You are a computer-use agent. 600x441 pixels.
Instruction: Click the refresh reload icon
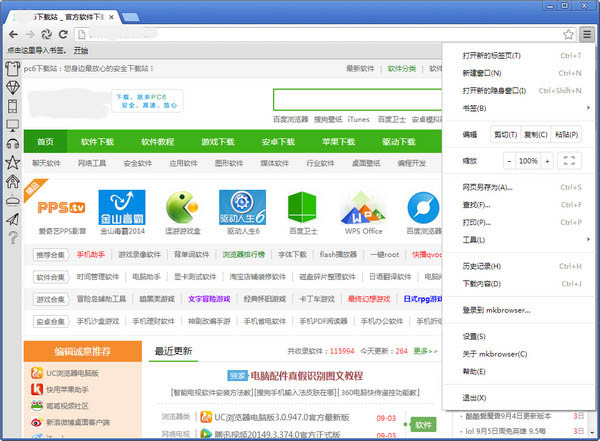63,34
